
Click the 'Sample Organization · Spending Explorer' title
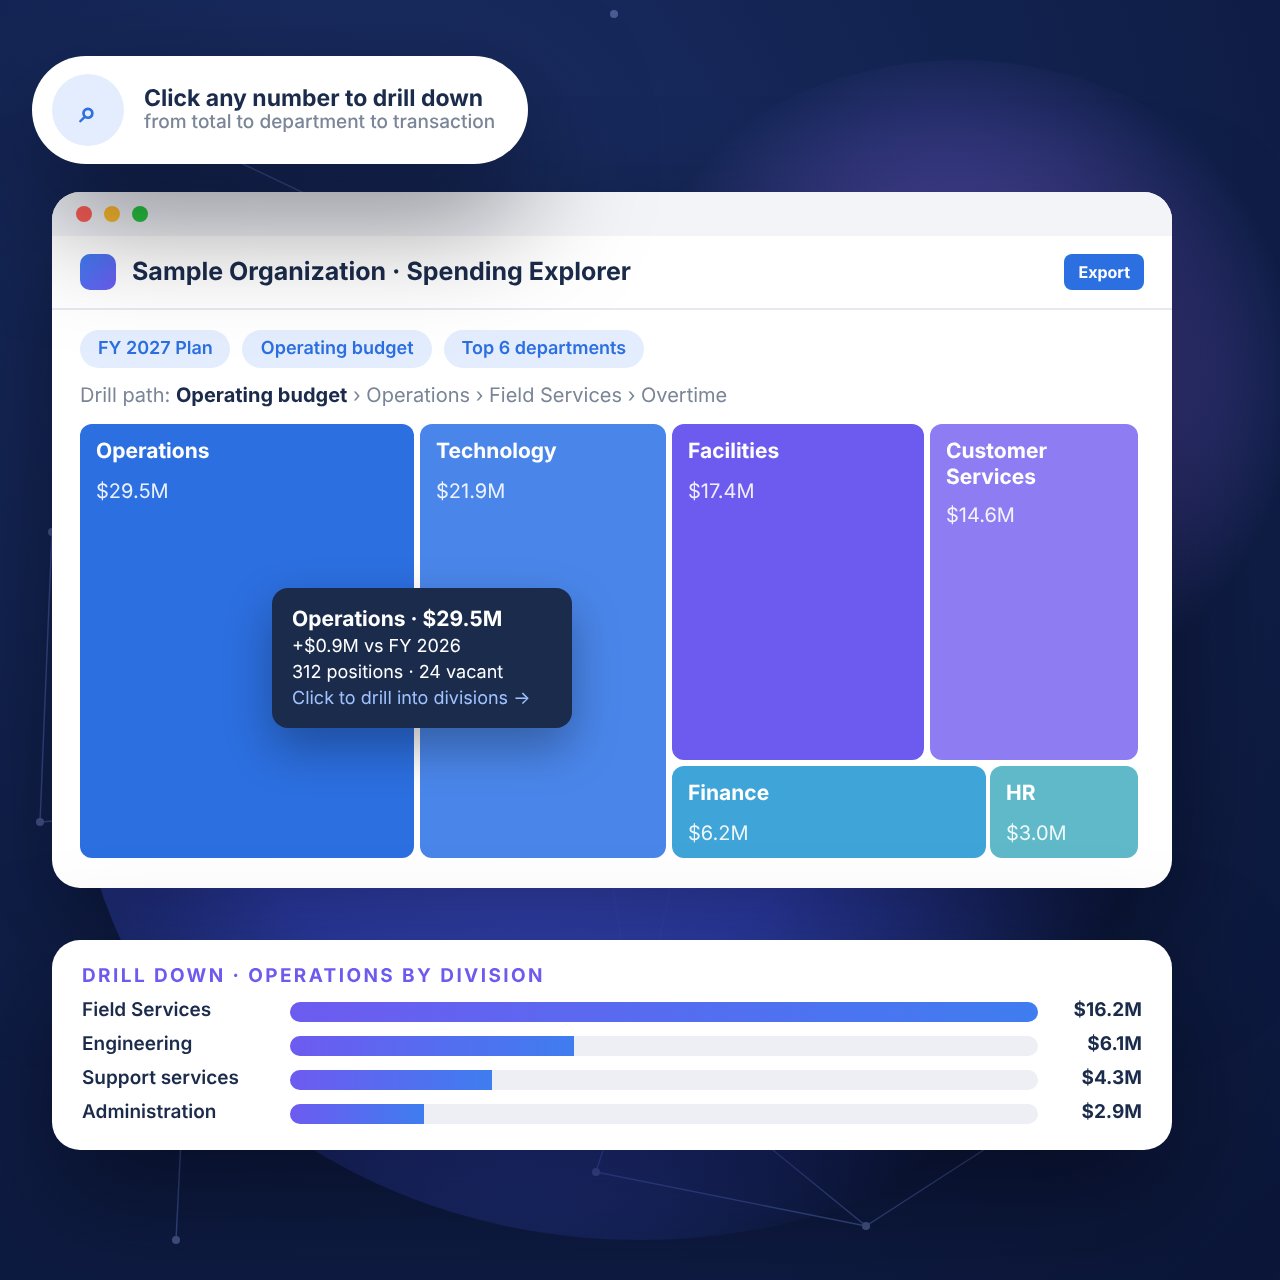[381, 272]
